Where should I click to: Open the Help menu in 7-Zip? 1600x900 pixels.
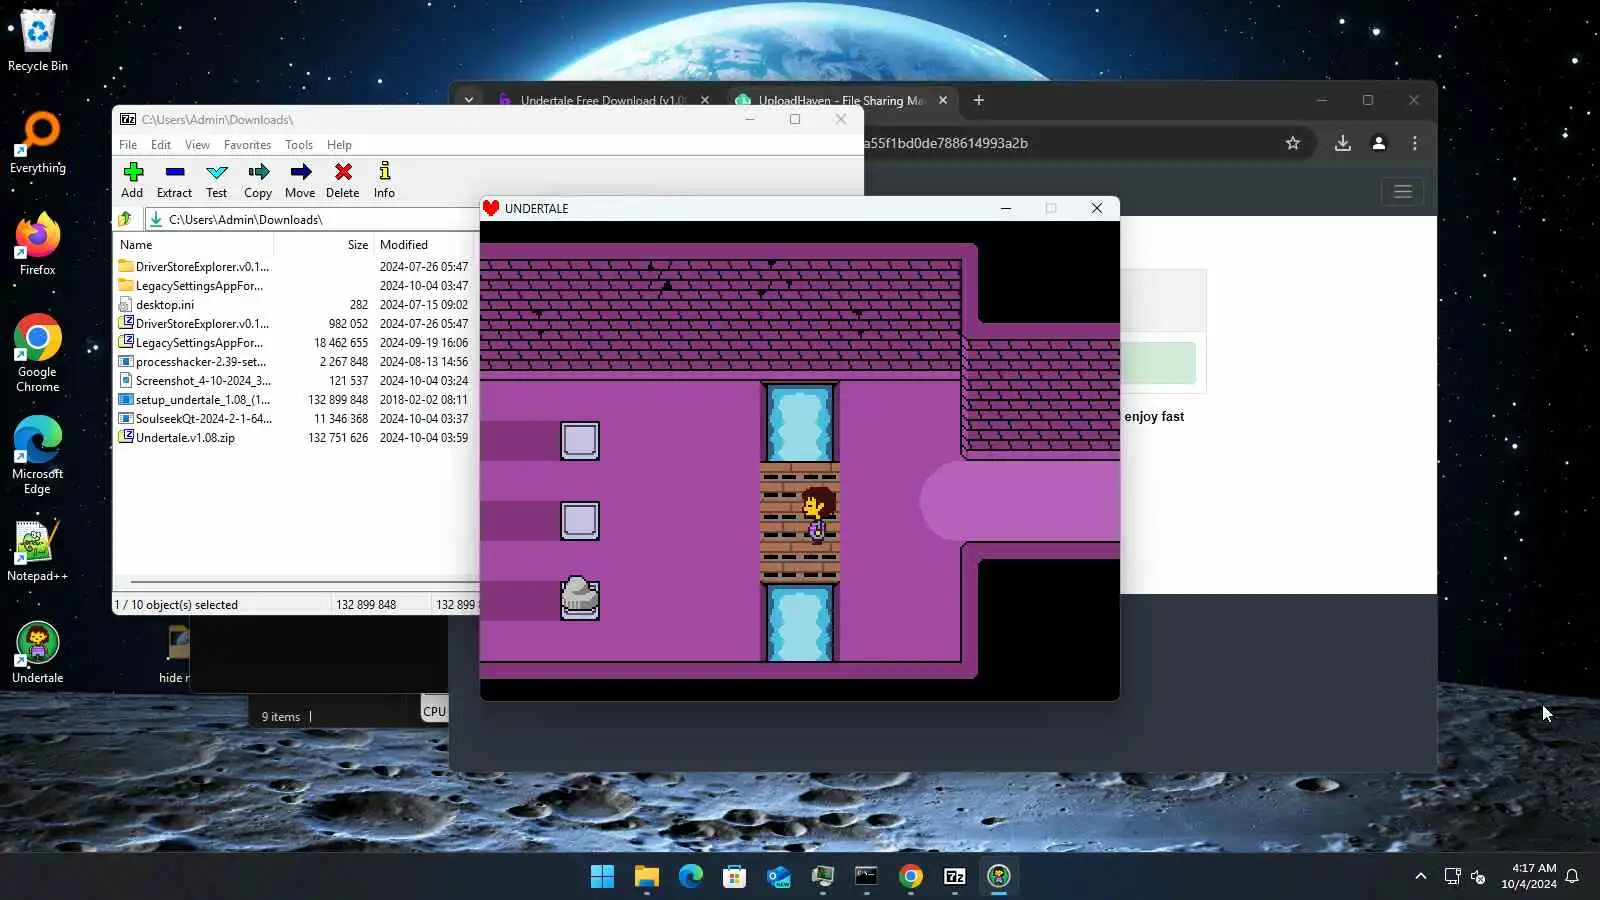[x=339, y=145]
